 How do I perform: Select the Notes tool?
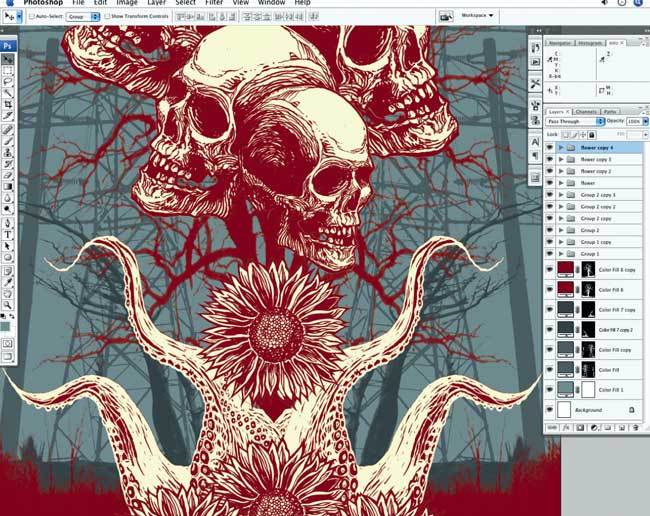[x=8, y=271]
